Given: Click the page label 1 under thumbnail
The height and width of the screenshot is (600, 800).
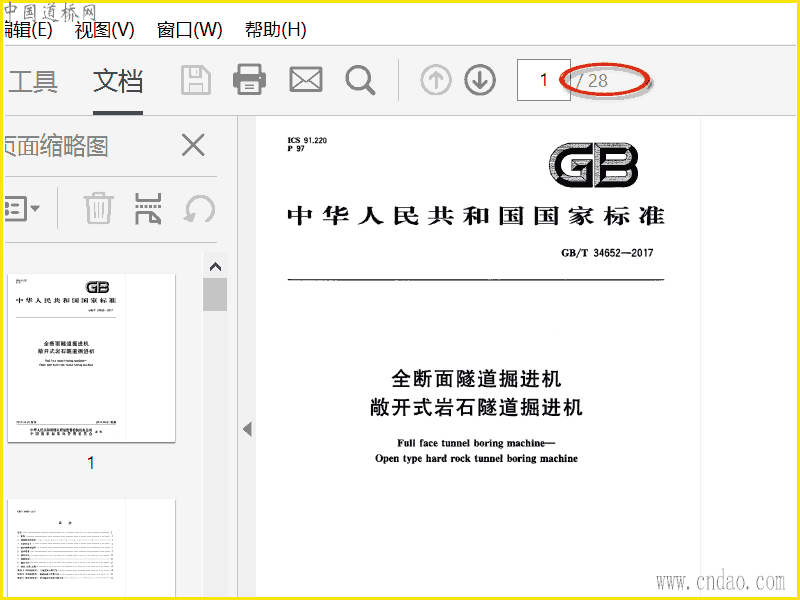Looking at the screenshot, I should pyautogui.click(x=91, y=463).
